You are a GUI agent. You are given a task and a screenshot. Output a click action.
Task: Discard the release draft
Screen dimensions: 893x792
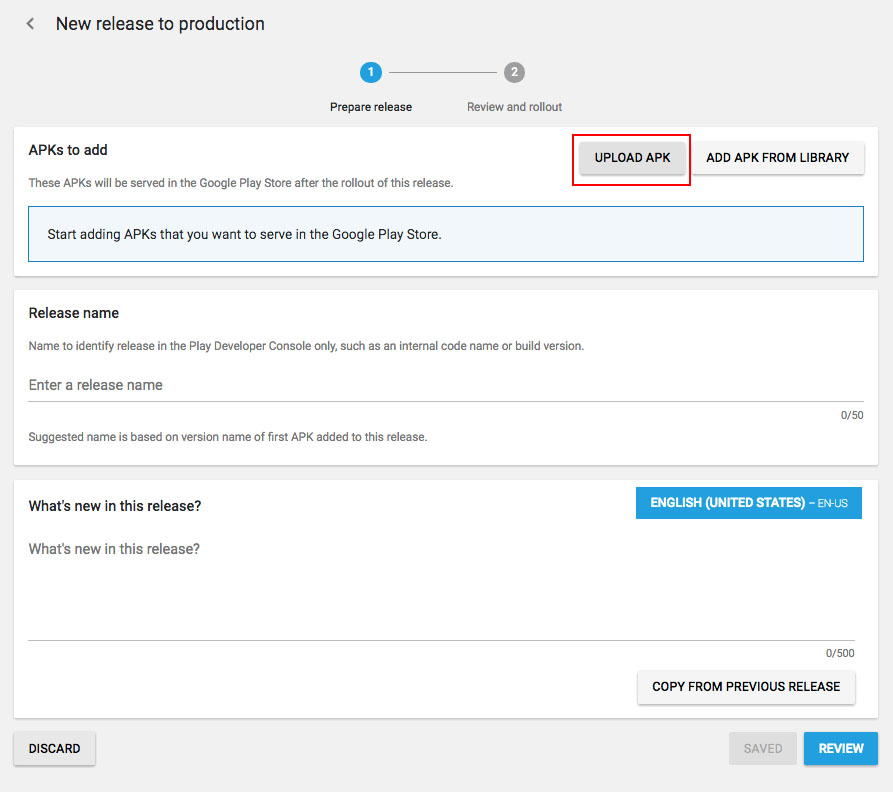(54, 749)
